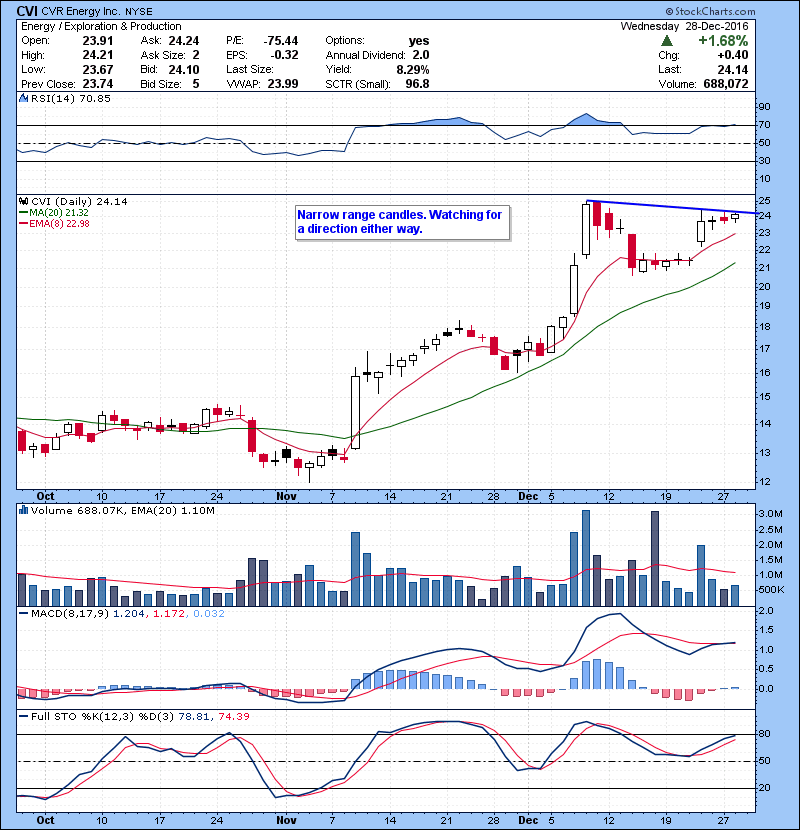Click the EPS value -0.32

point(284,55)
